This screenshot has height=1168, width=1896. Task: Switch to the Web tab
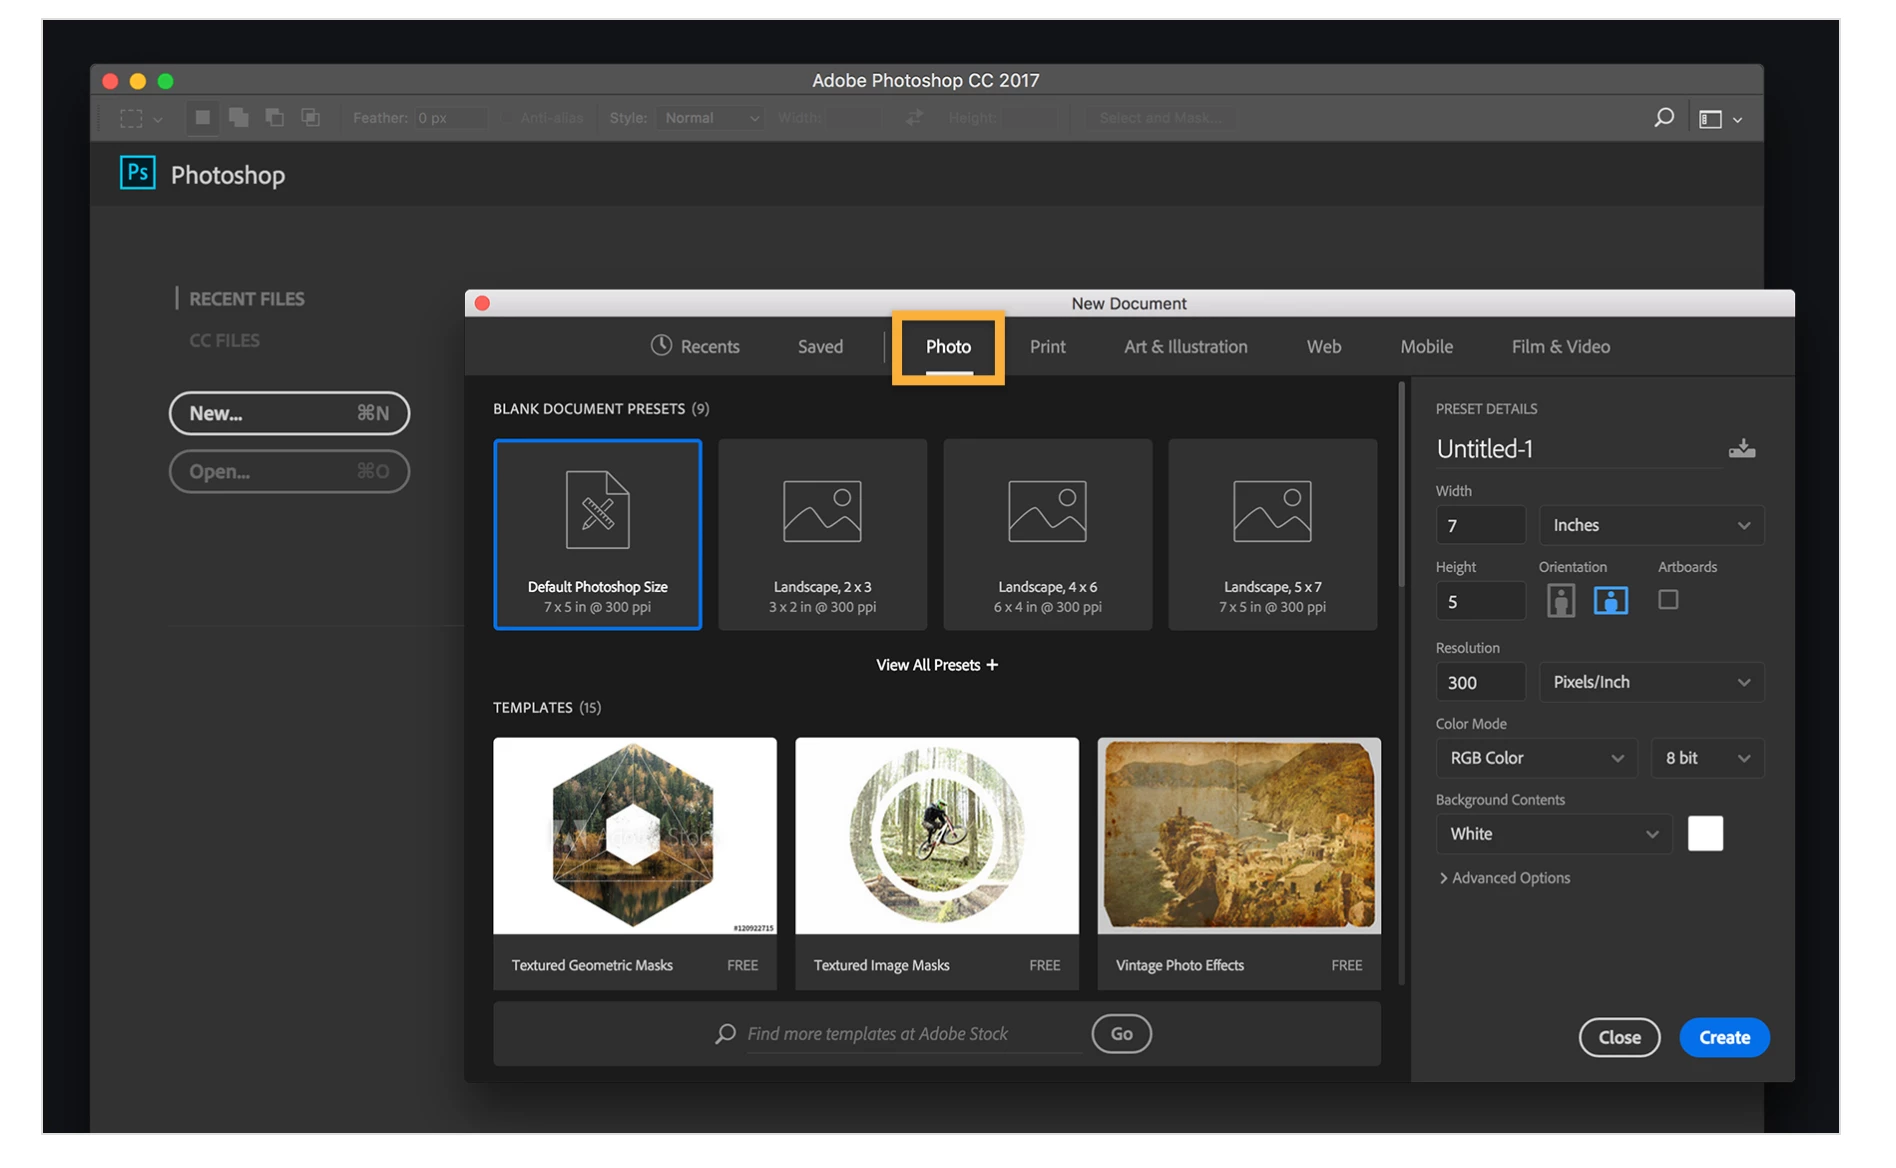click(x=1324, y=346)
